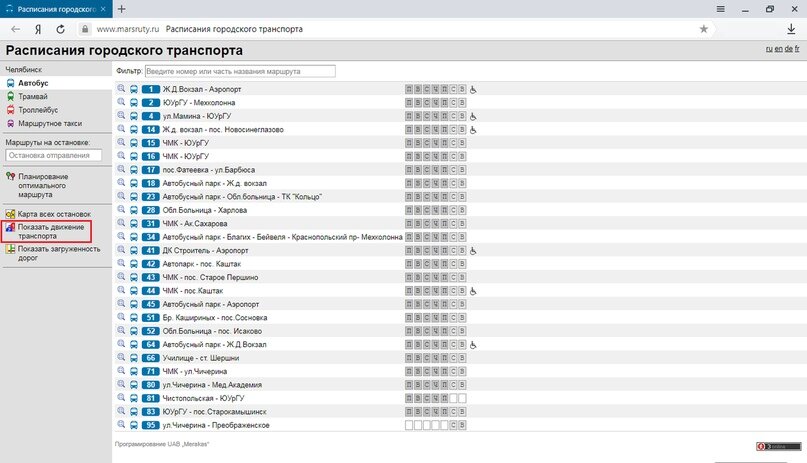Open route Училище - ст. Шершни

pos(201,358)
